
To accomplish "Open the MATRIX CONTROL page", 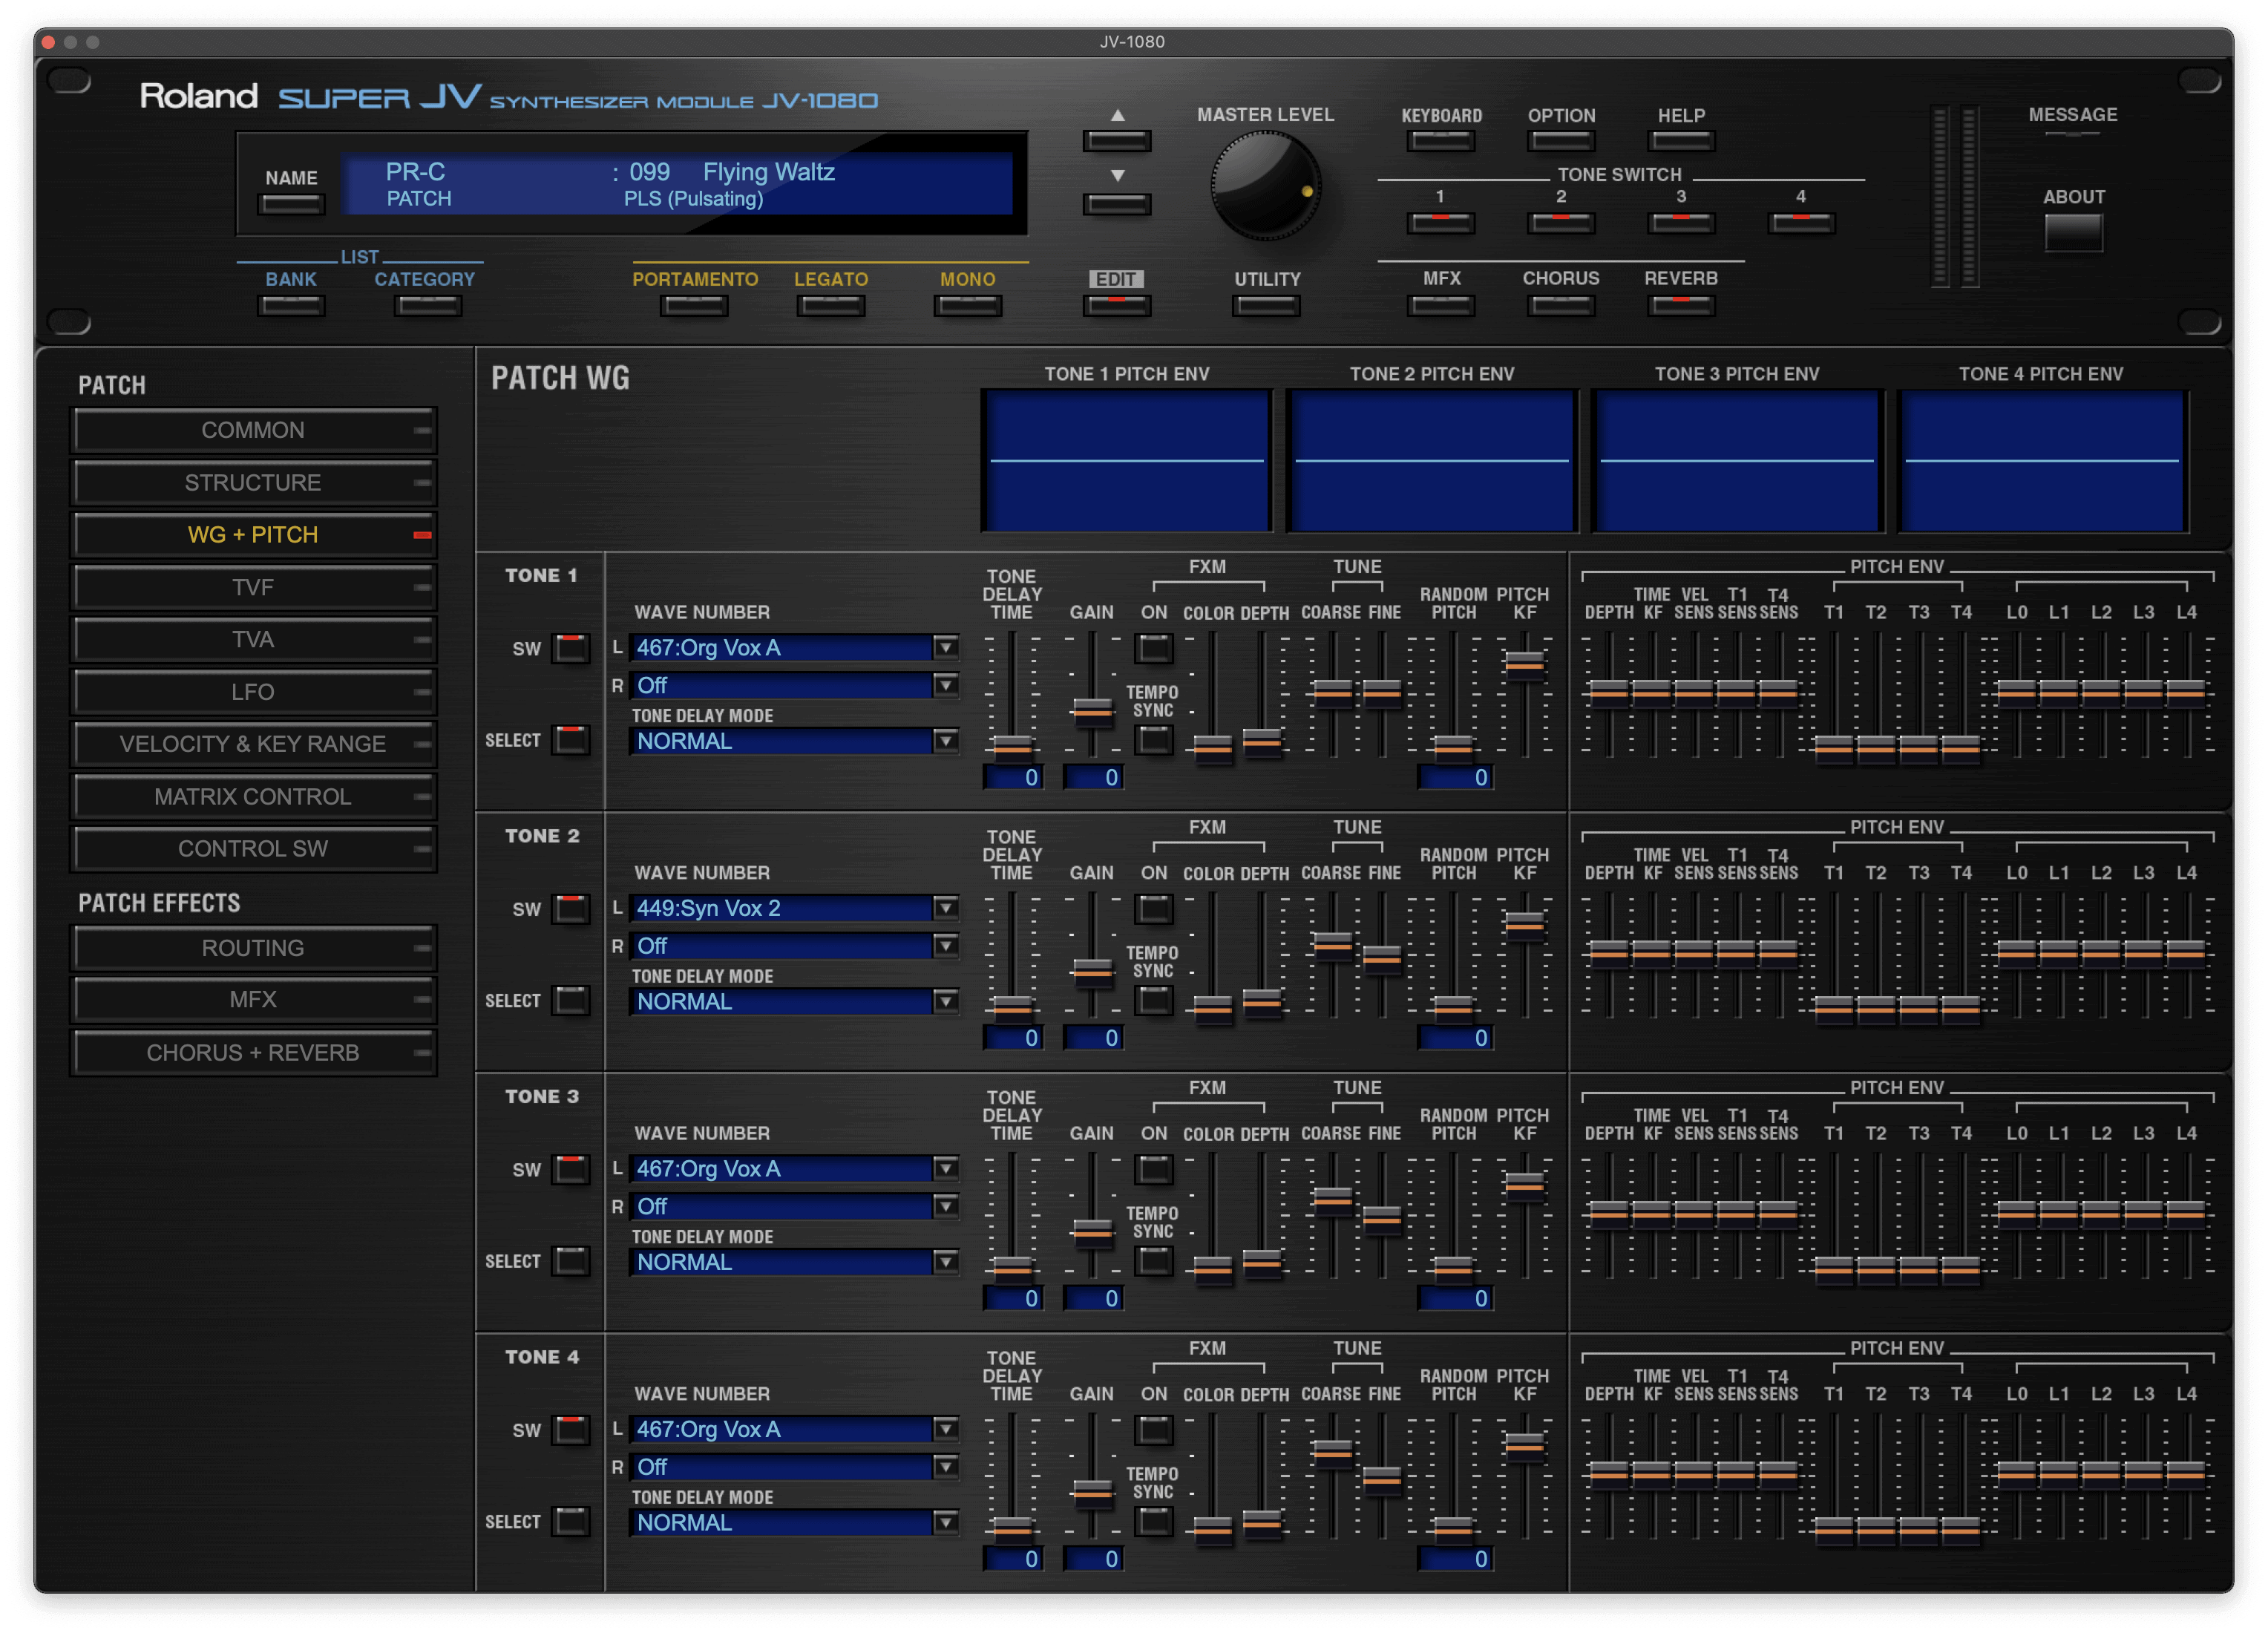I will tap(253, 797).
